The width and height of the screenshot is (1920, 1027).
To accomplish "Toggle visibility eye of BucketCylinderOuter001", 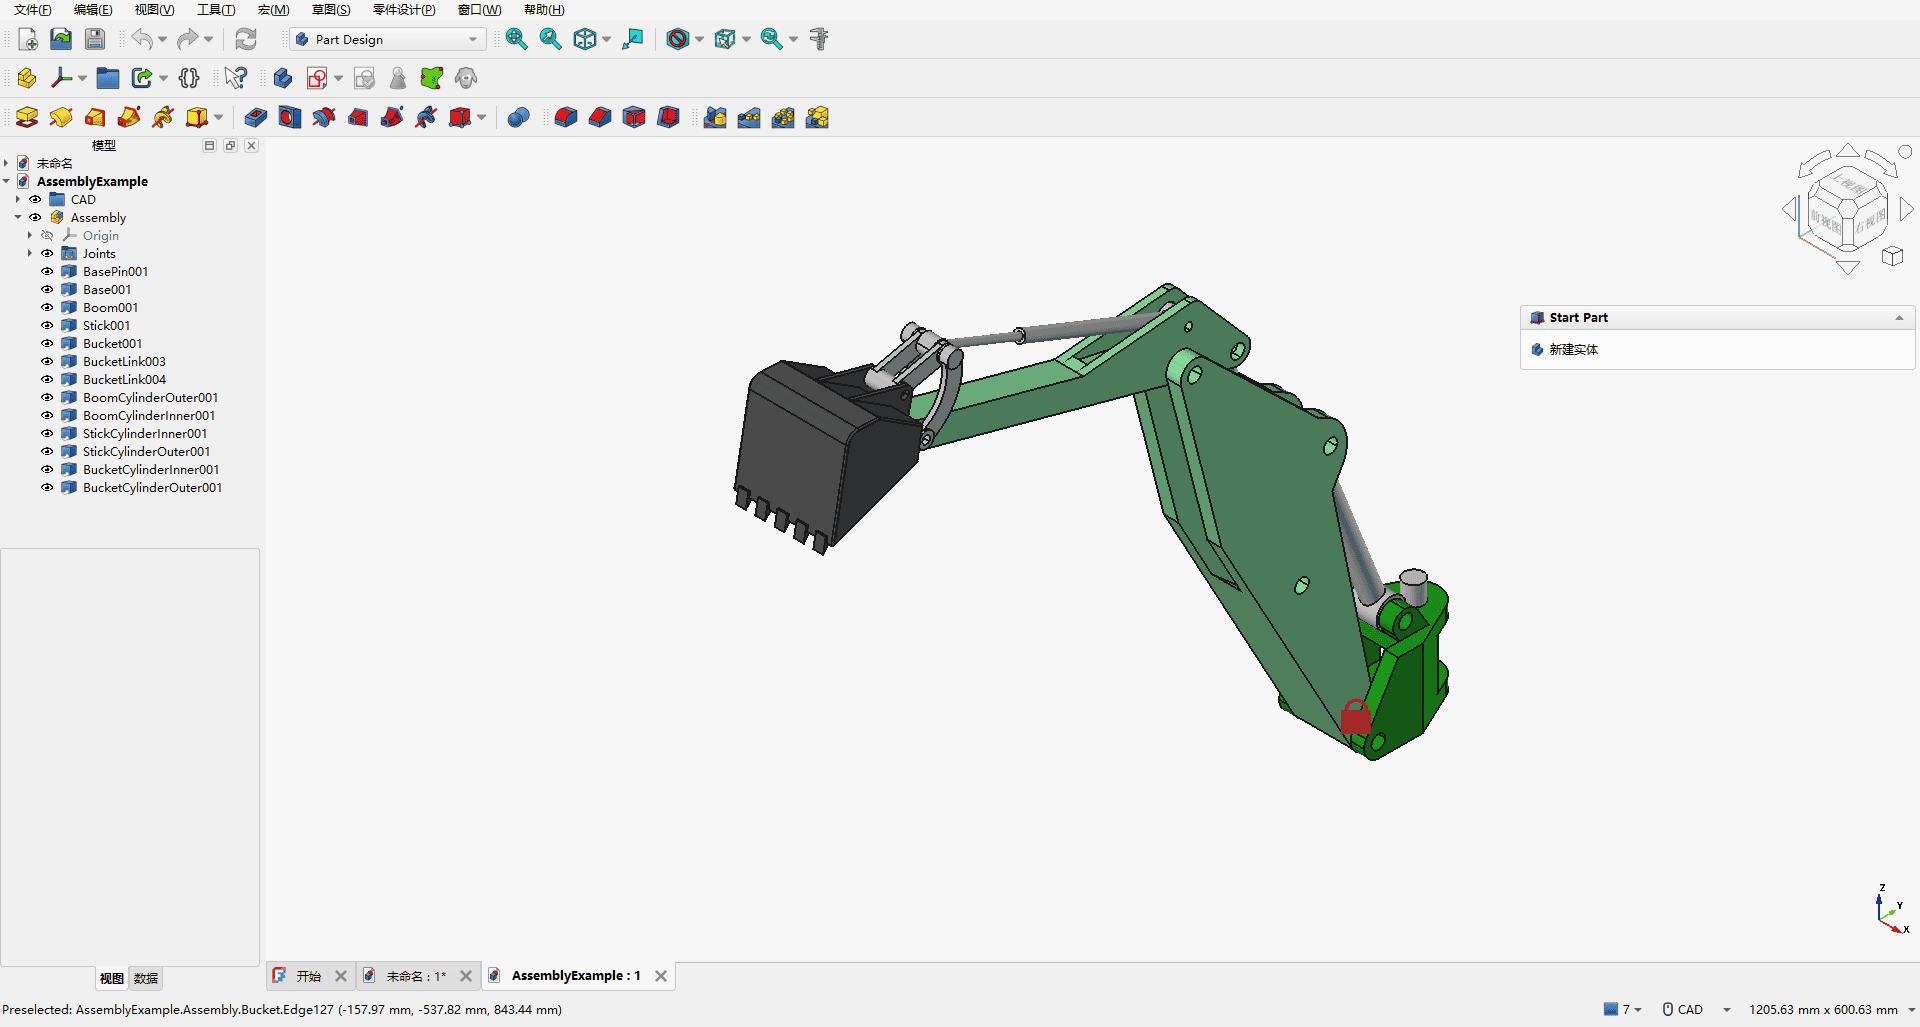I will tap(47, 487).
